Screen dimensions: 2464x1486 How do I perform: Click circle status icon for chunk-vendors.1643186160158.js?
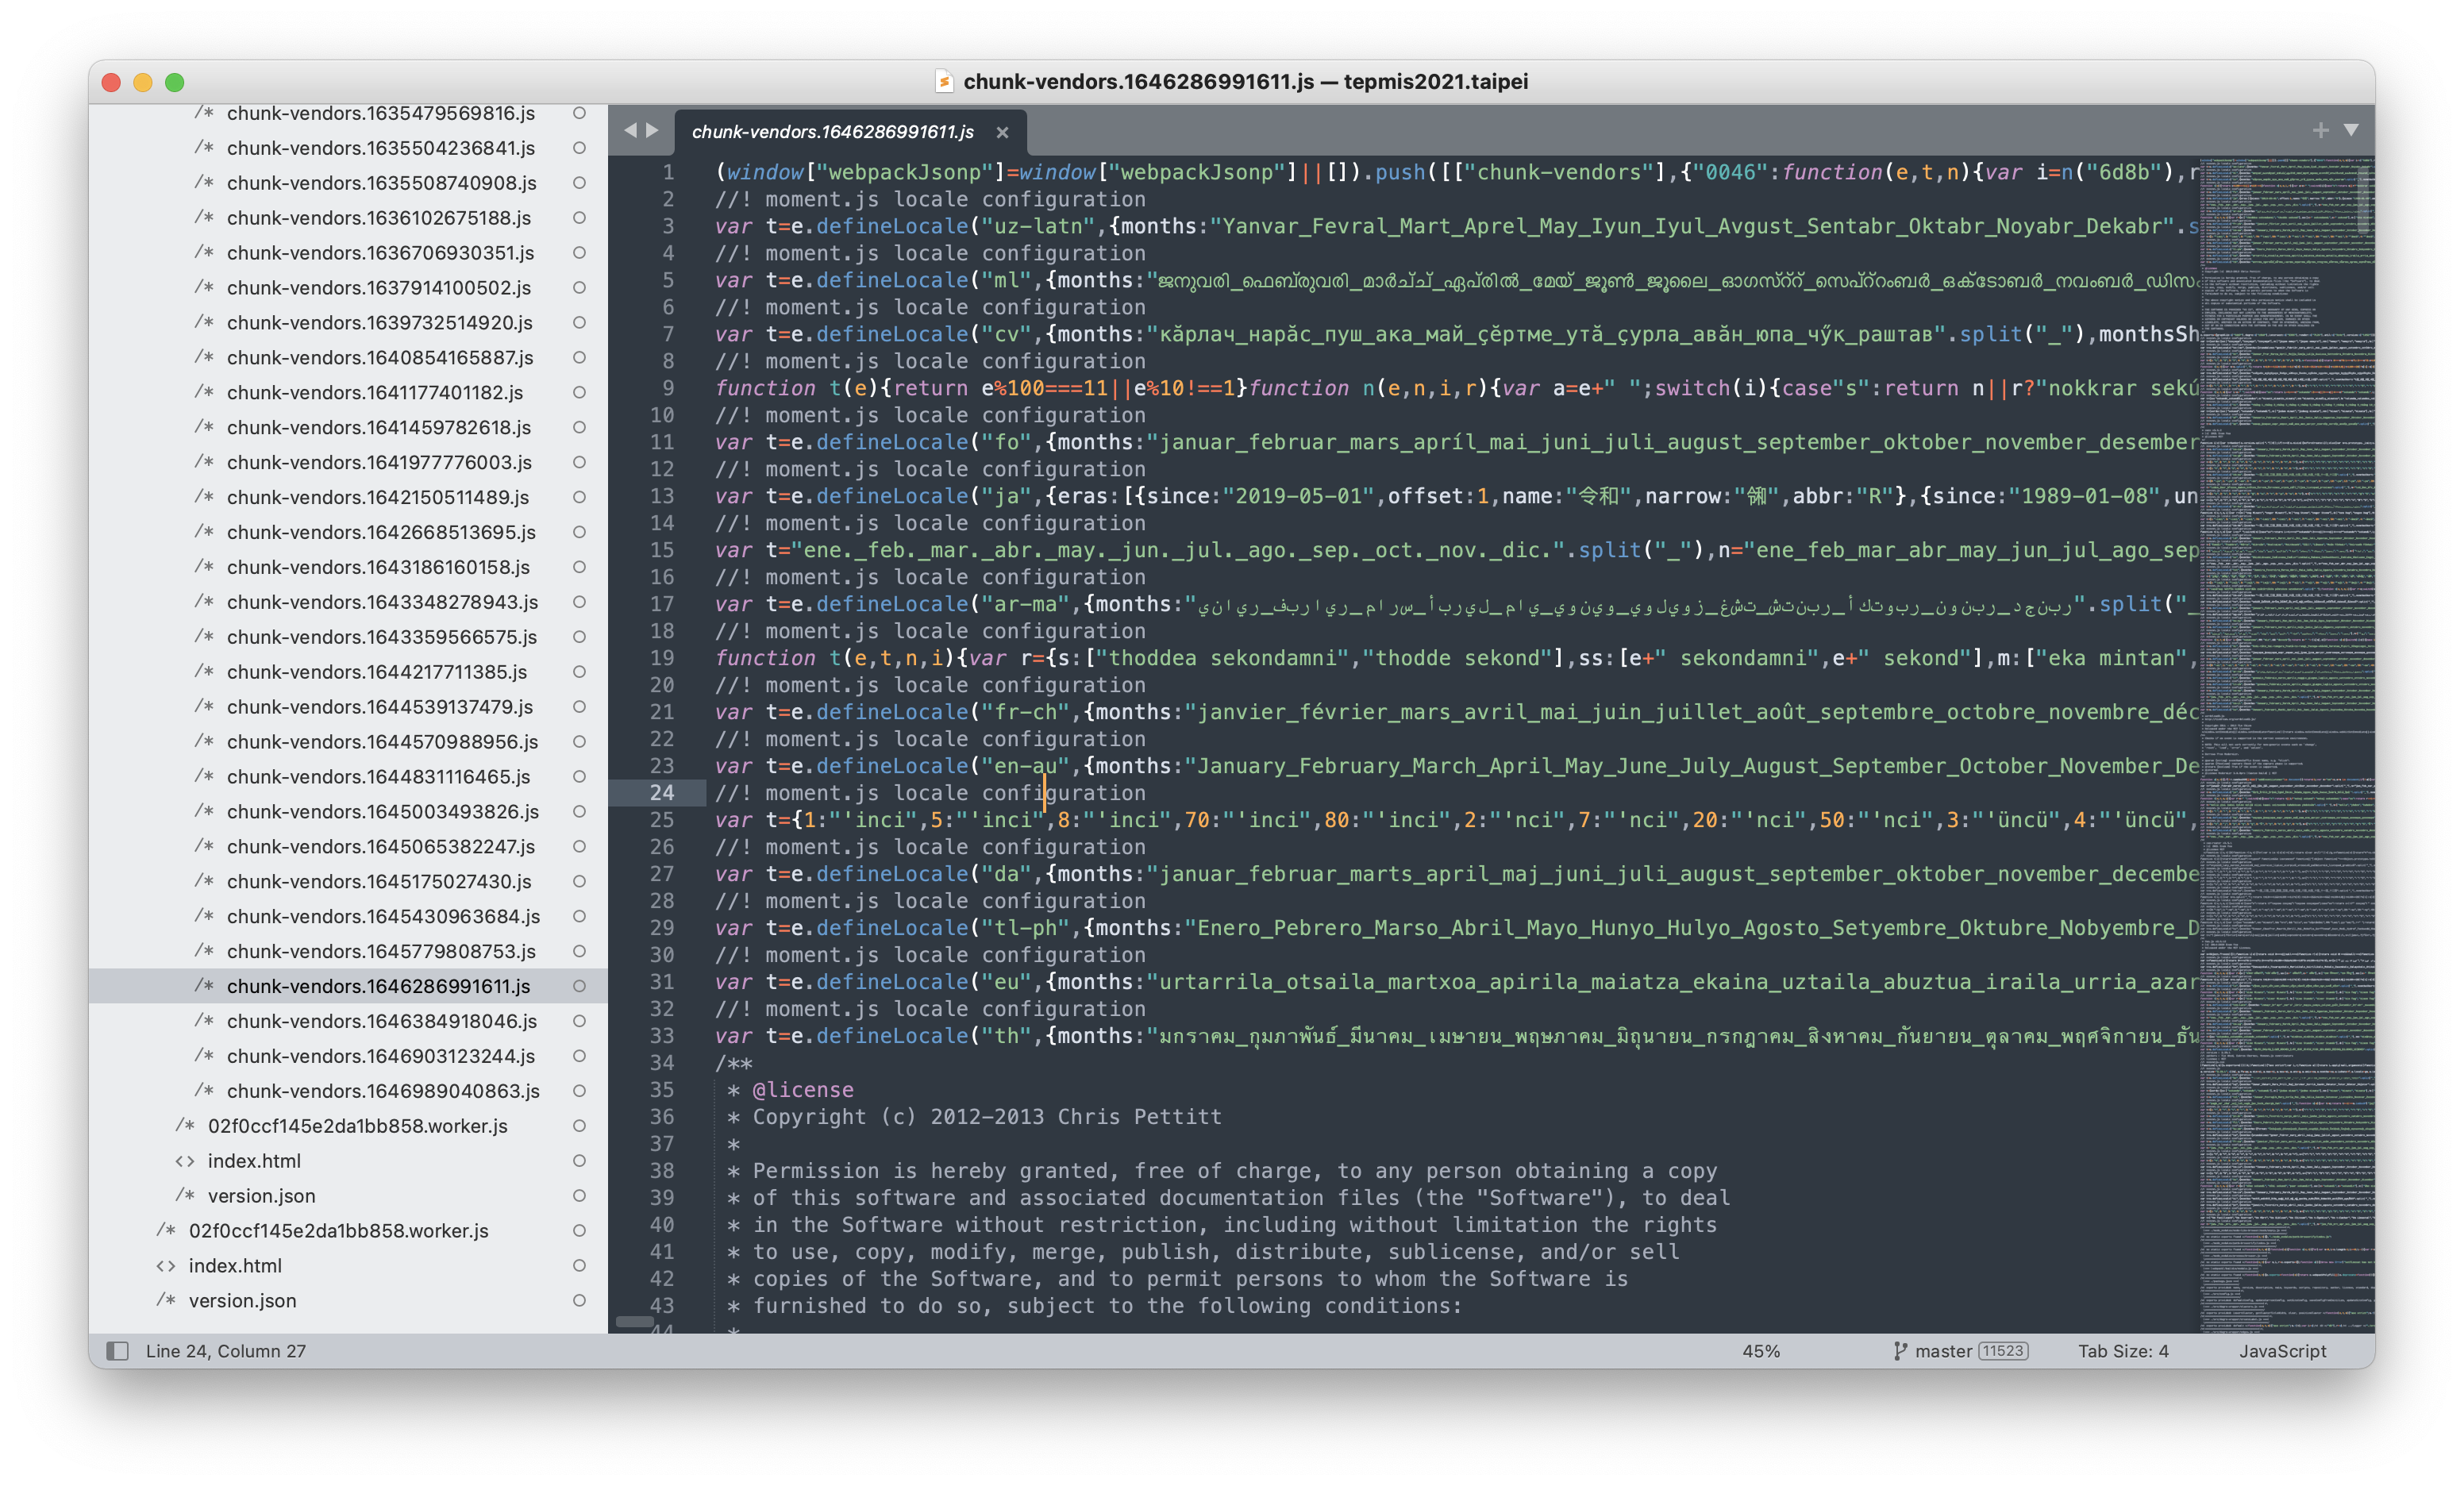[x=579, y=567]
